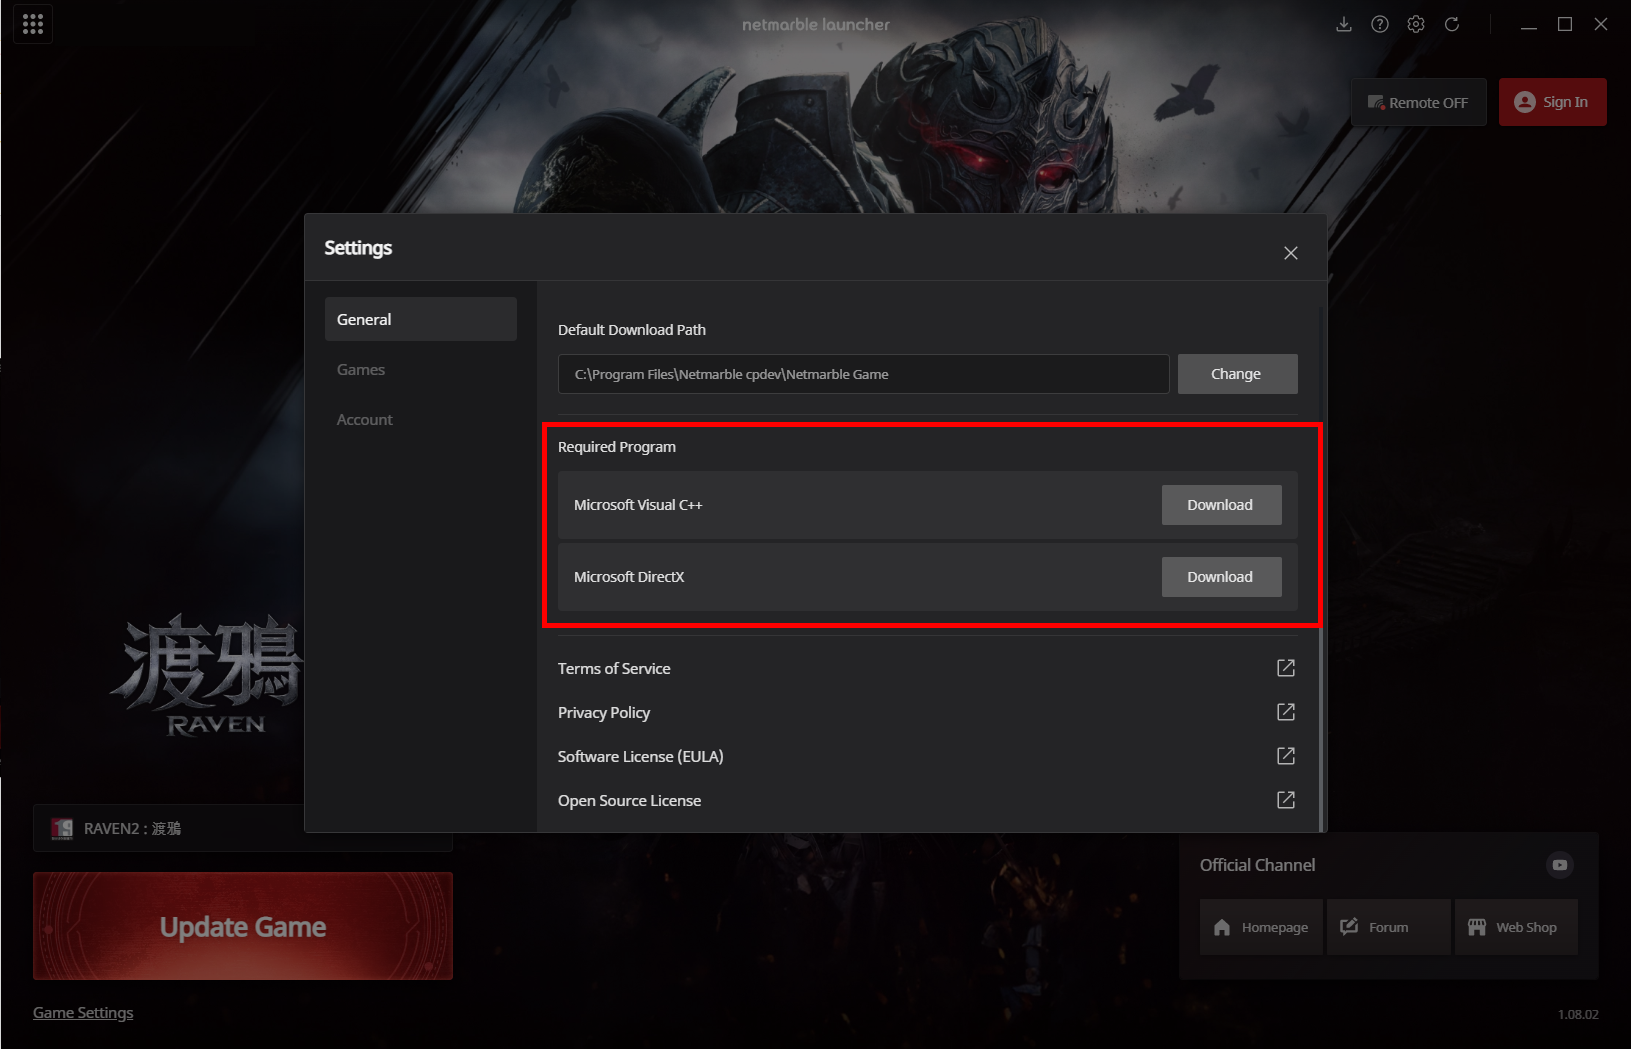This screenshot has height=1049, width=1631.
Task: Open the settings gear icon
Action: click(x=1416, y=24)
